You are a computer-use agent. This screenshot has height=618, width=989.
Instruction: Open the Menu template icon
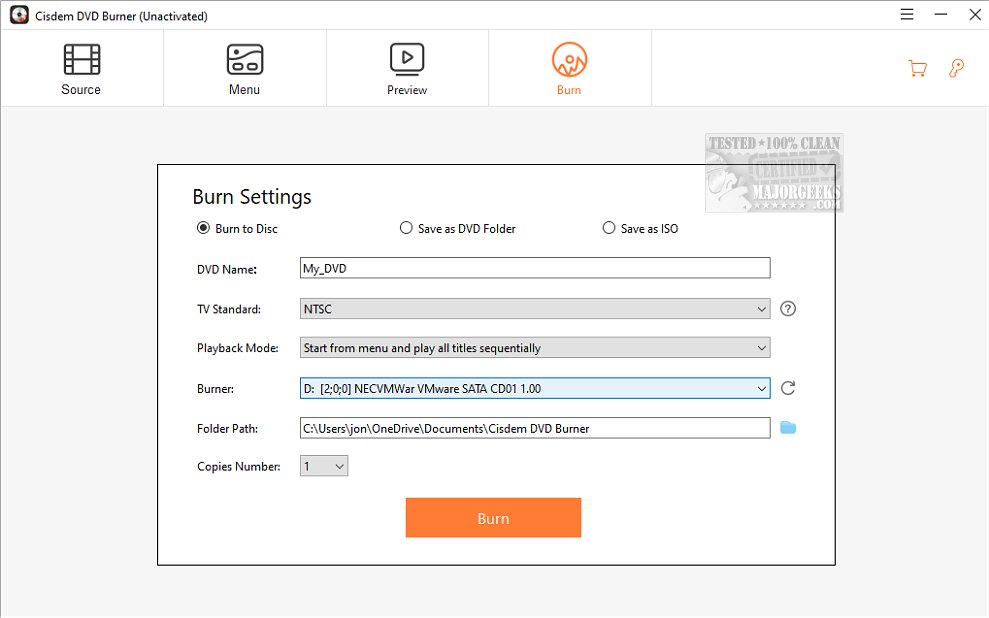coord(244,60)
